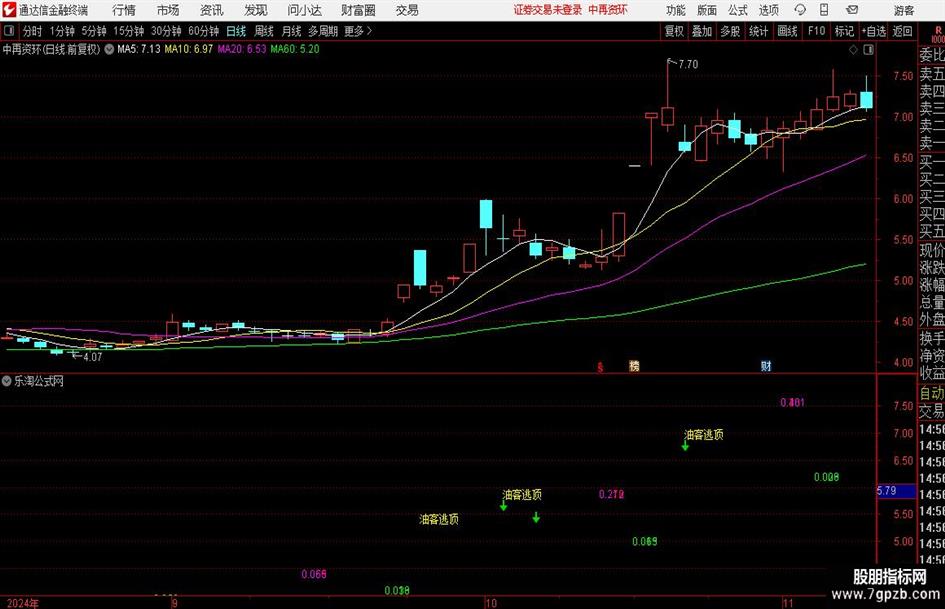The height and width of the screenshot is (609, 945).
Task: Open the 公式 menu
Action: point(737,10)
